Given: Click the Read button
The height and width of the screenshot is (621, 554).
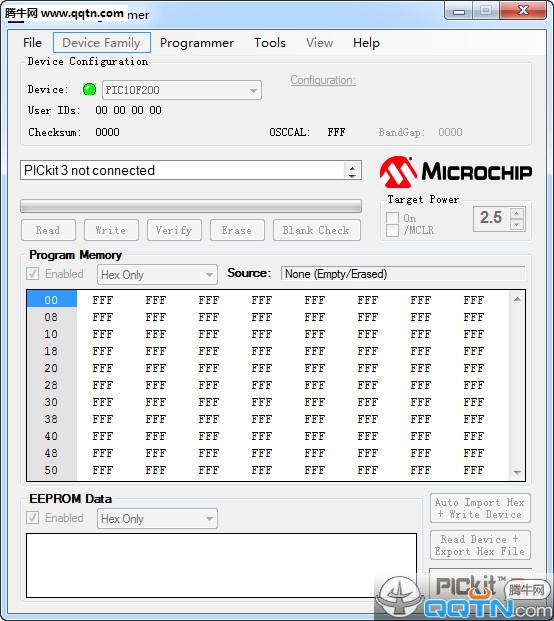Looking at the screenshot, I should [48, 230].
